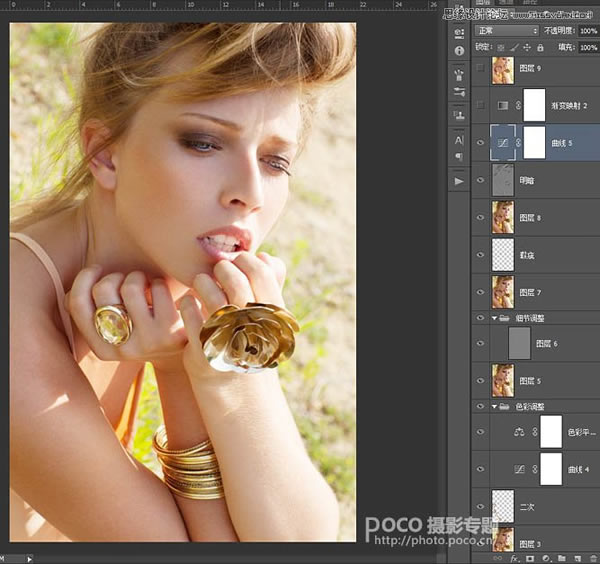600x564 pixels.
Task: Collapse the 细节调整 group
Action: click(494, 318)
